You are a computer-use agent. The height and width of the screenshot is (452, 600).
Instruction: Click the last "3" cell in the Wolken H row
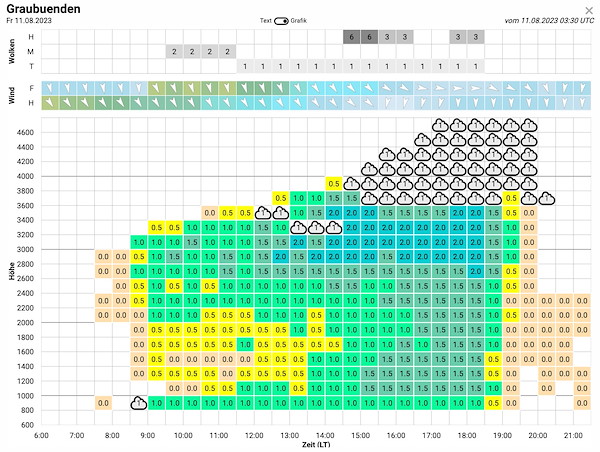(476, 37)
